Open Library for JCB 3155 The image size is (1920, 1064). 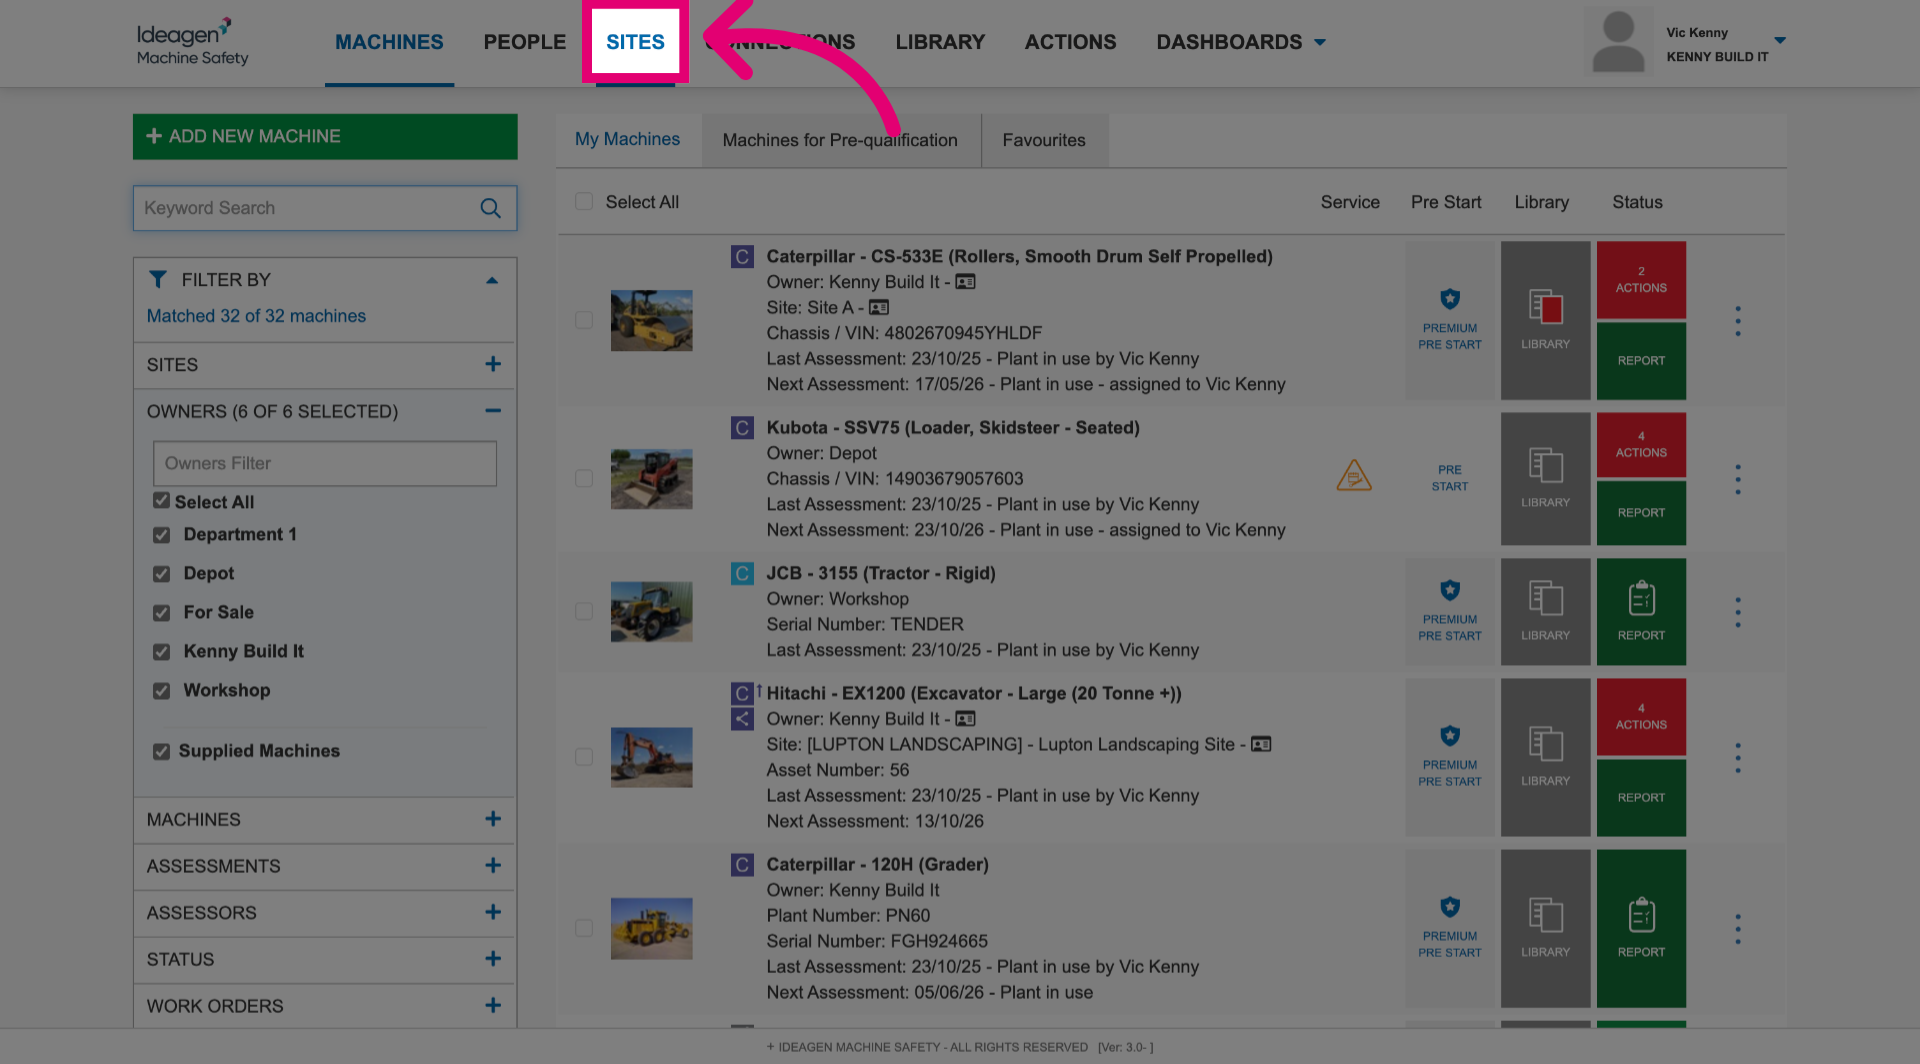(x=1545, y=611)
